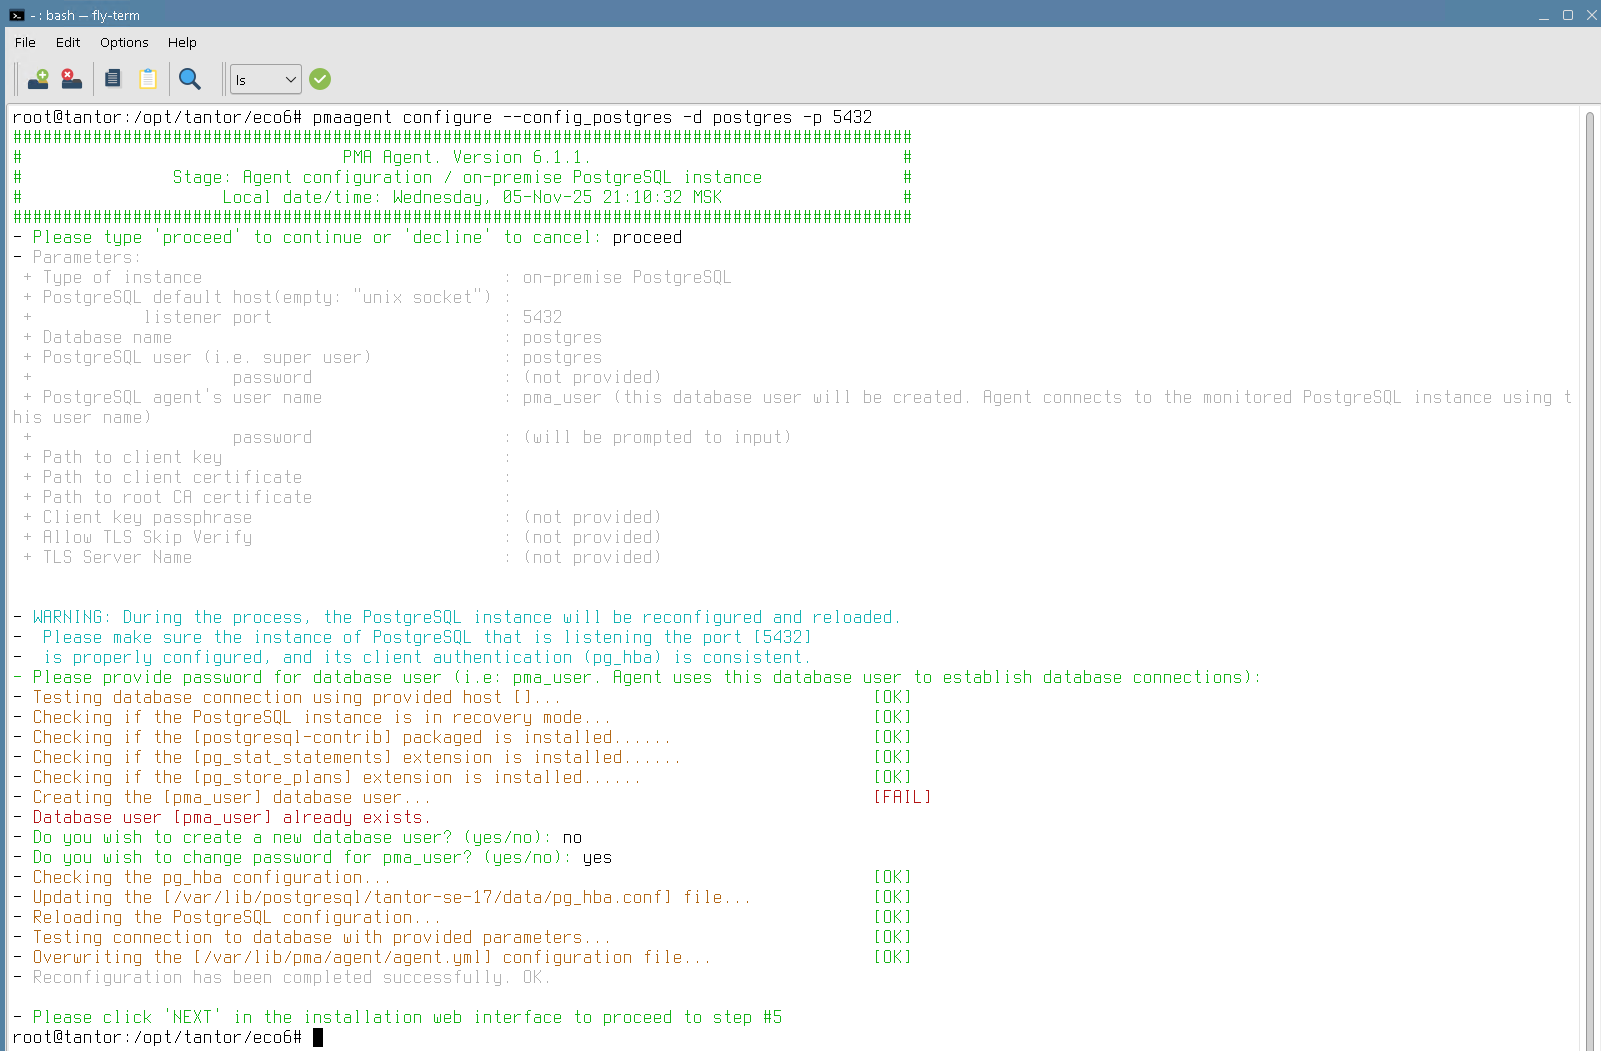The height and width of the screenshot is (1051, 1601).
Task: Click the bottom shell prompt cursor
Action: [x=318, y=1037]
